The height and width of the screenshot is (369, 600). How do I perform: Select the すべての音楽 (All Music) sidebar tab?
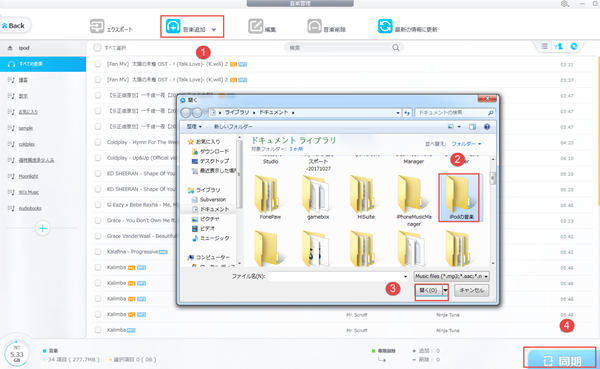pos(43,64)
